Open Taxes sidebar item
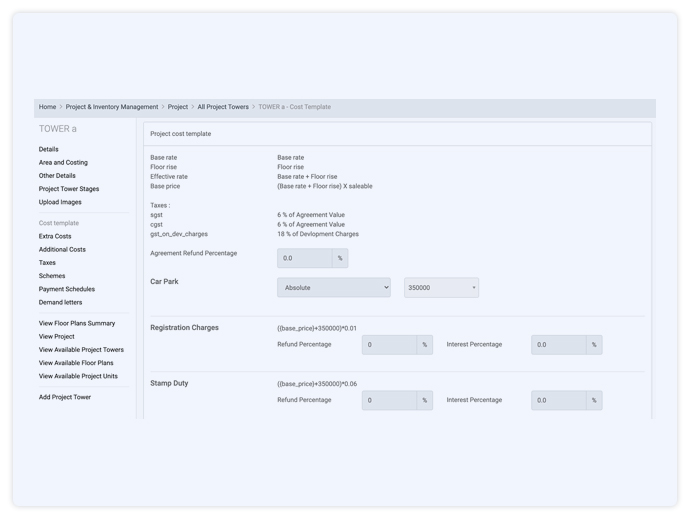The height and width of the screenshot is (517, 689). click(x=47, y=263)
